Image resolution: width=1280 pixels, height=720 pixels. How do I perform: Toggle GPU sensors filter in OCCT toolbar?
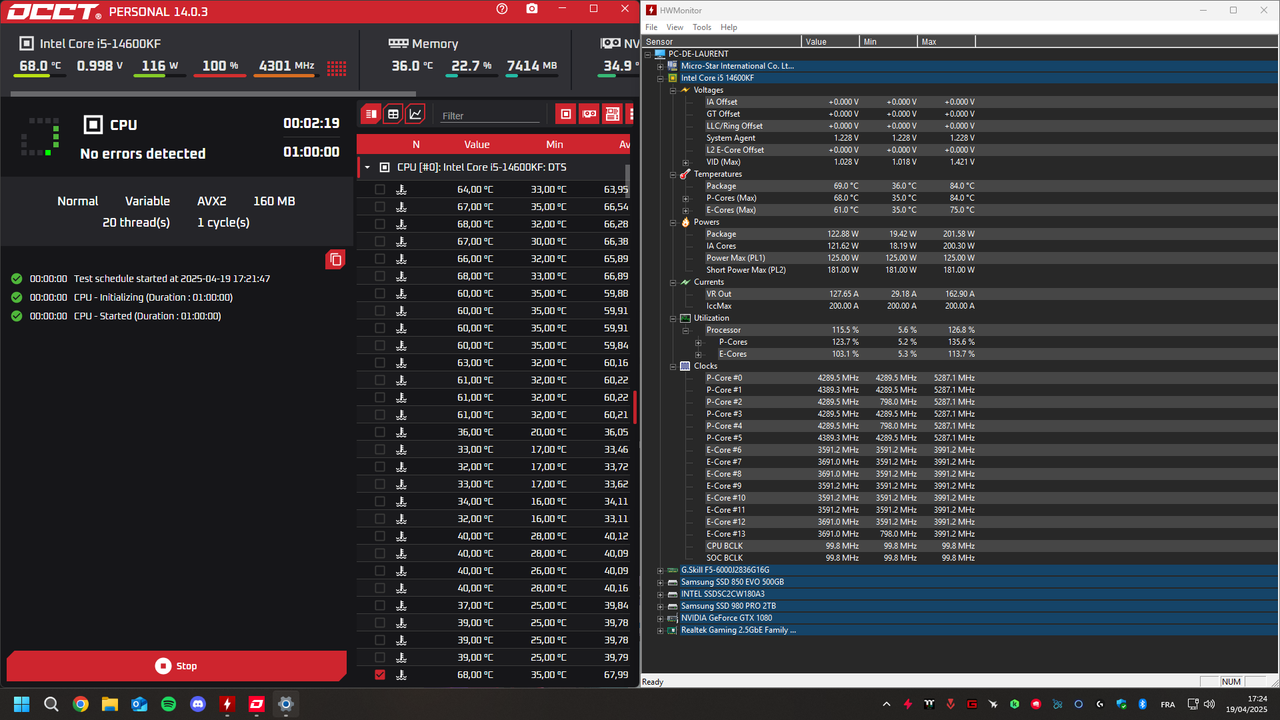pos(589,114)
